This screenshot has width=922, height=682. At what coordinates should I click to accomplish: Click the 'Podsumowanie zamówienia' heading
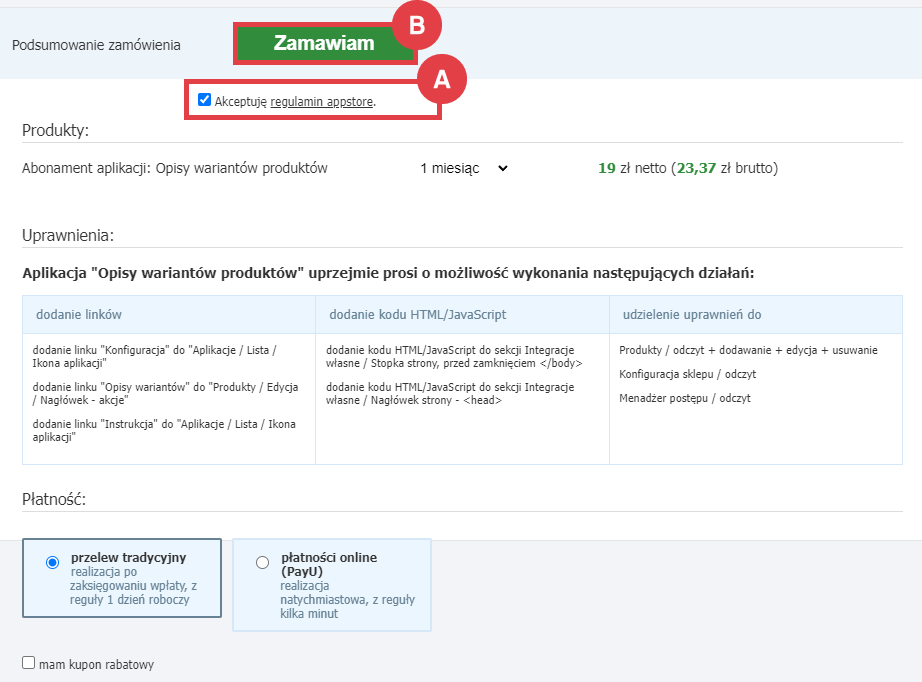[96, 45]
